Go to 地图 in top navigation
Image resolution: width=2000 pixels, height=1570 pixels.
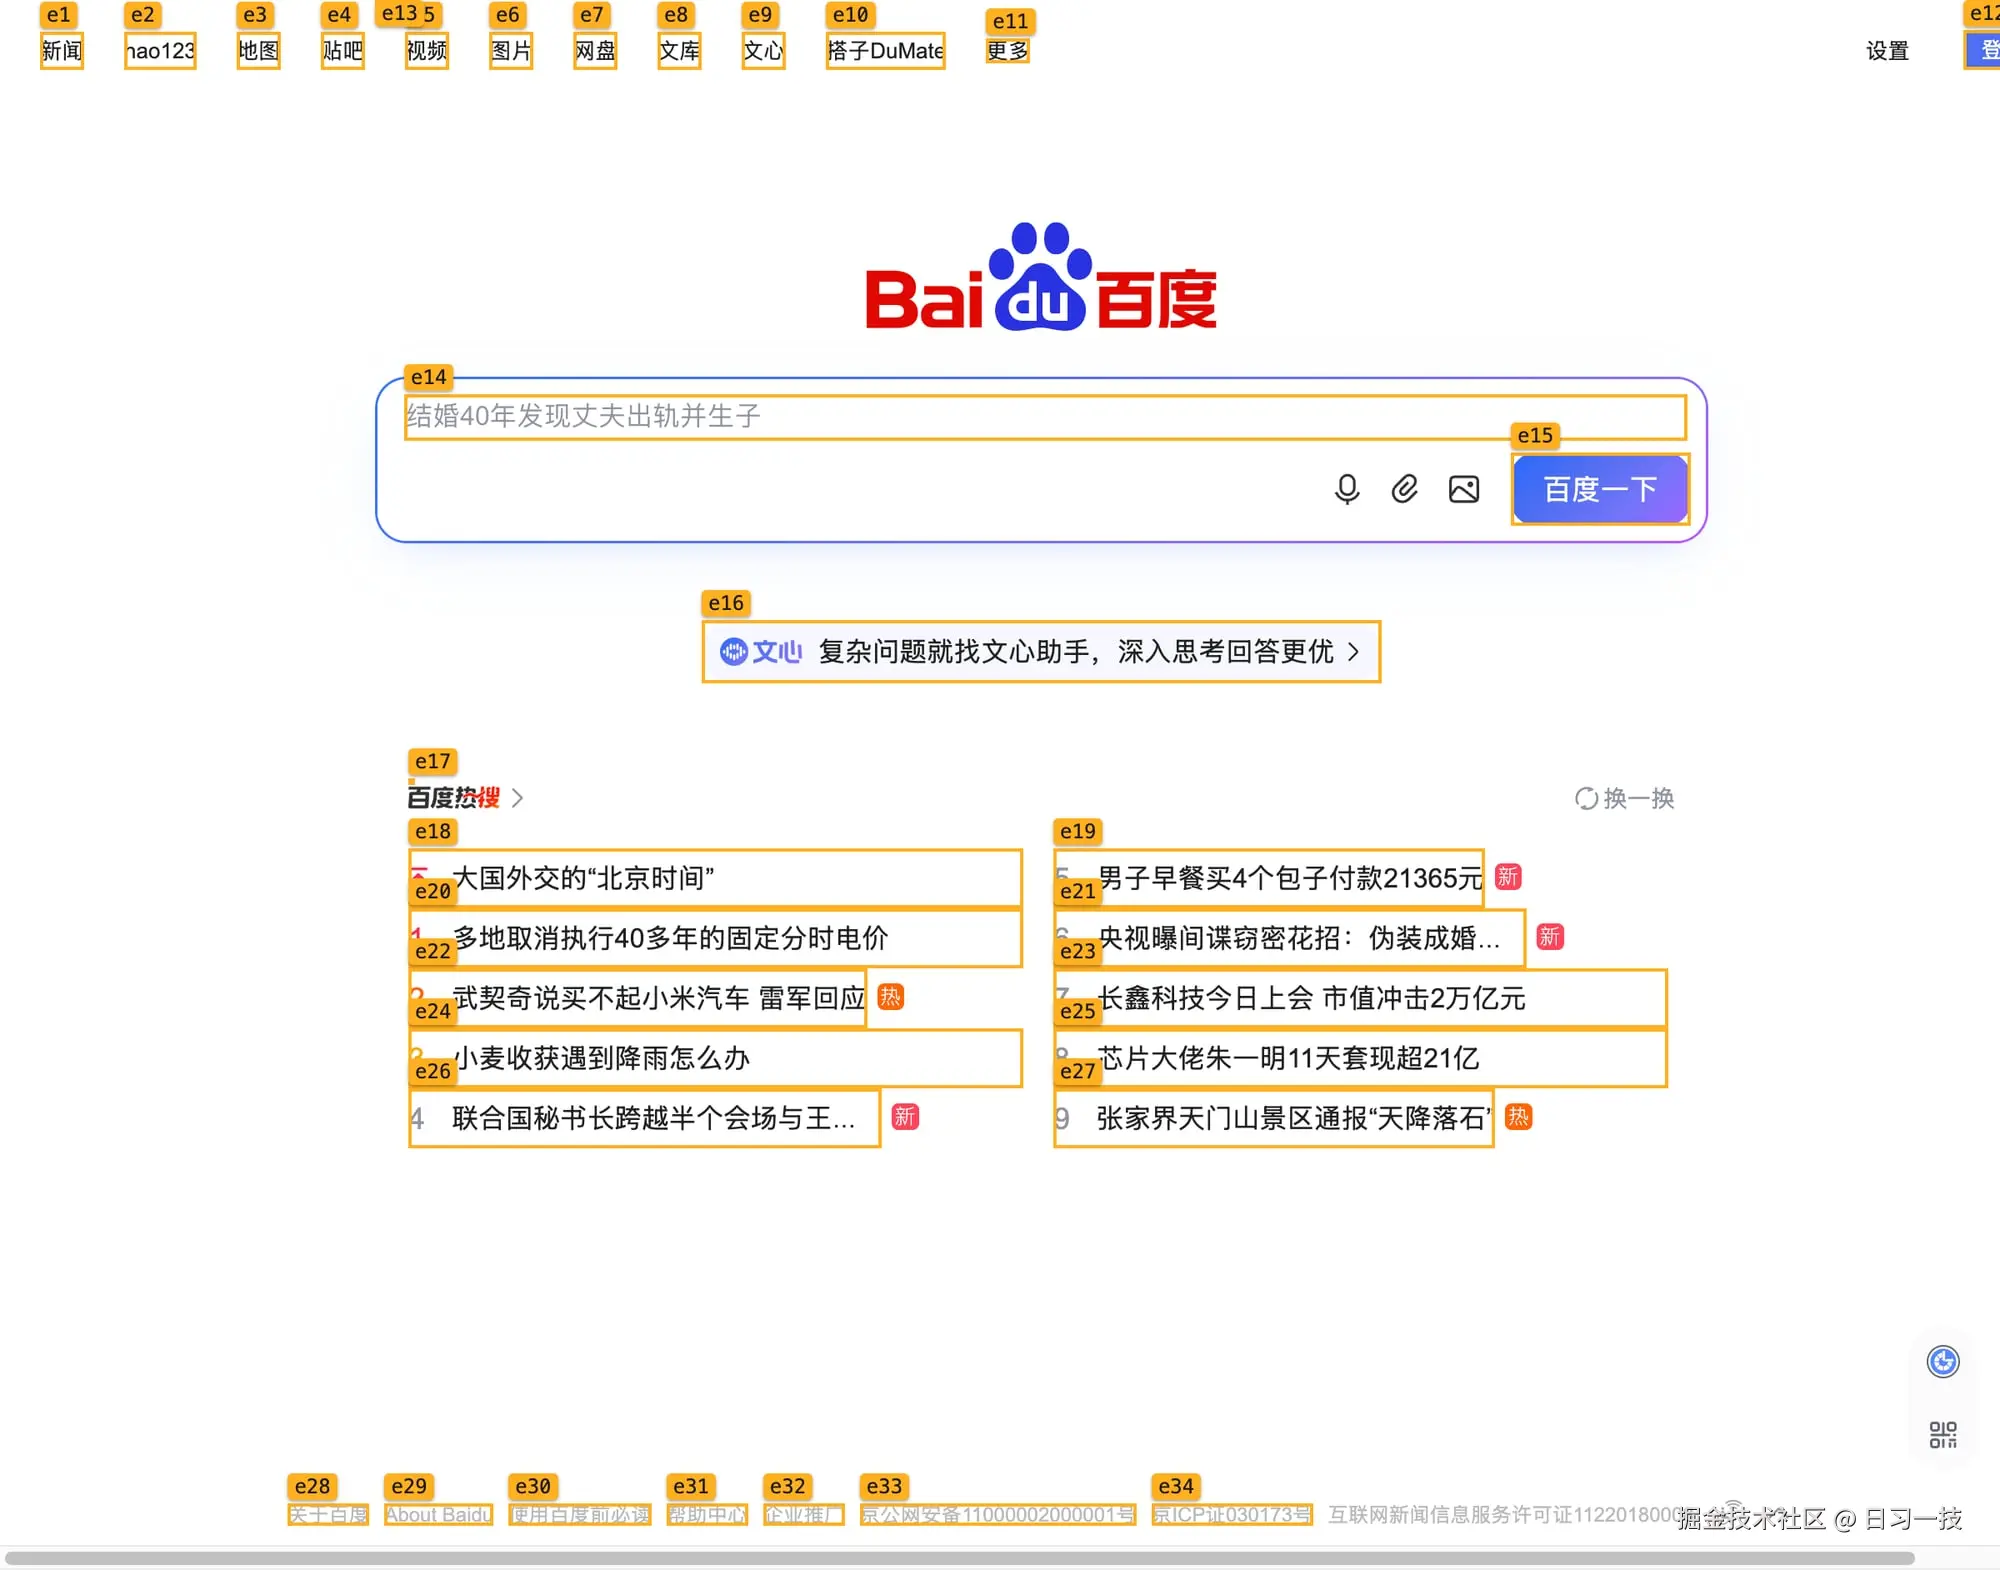(258, 50)
